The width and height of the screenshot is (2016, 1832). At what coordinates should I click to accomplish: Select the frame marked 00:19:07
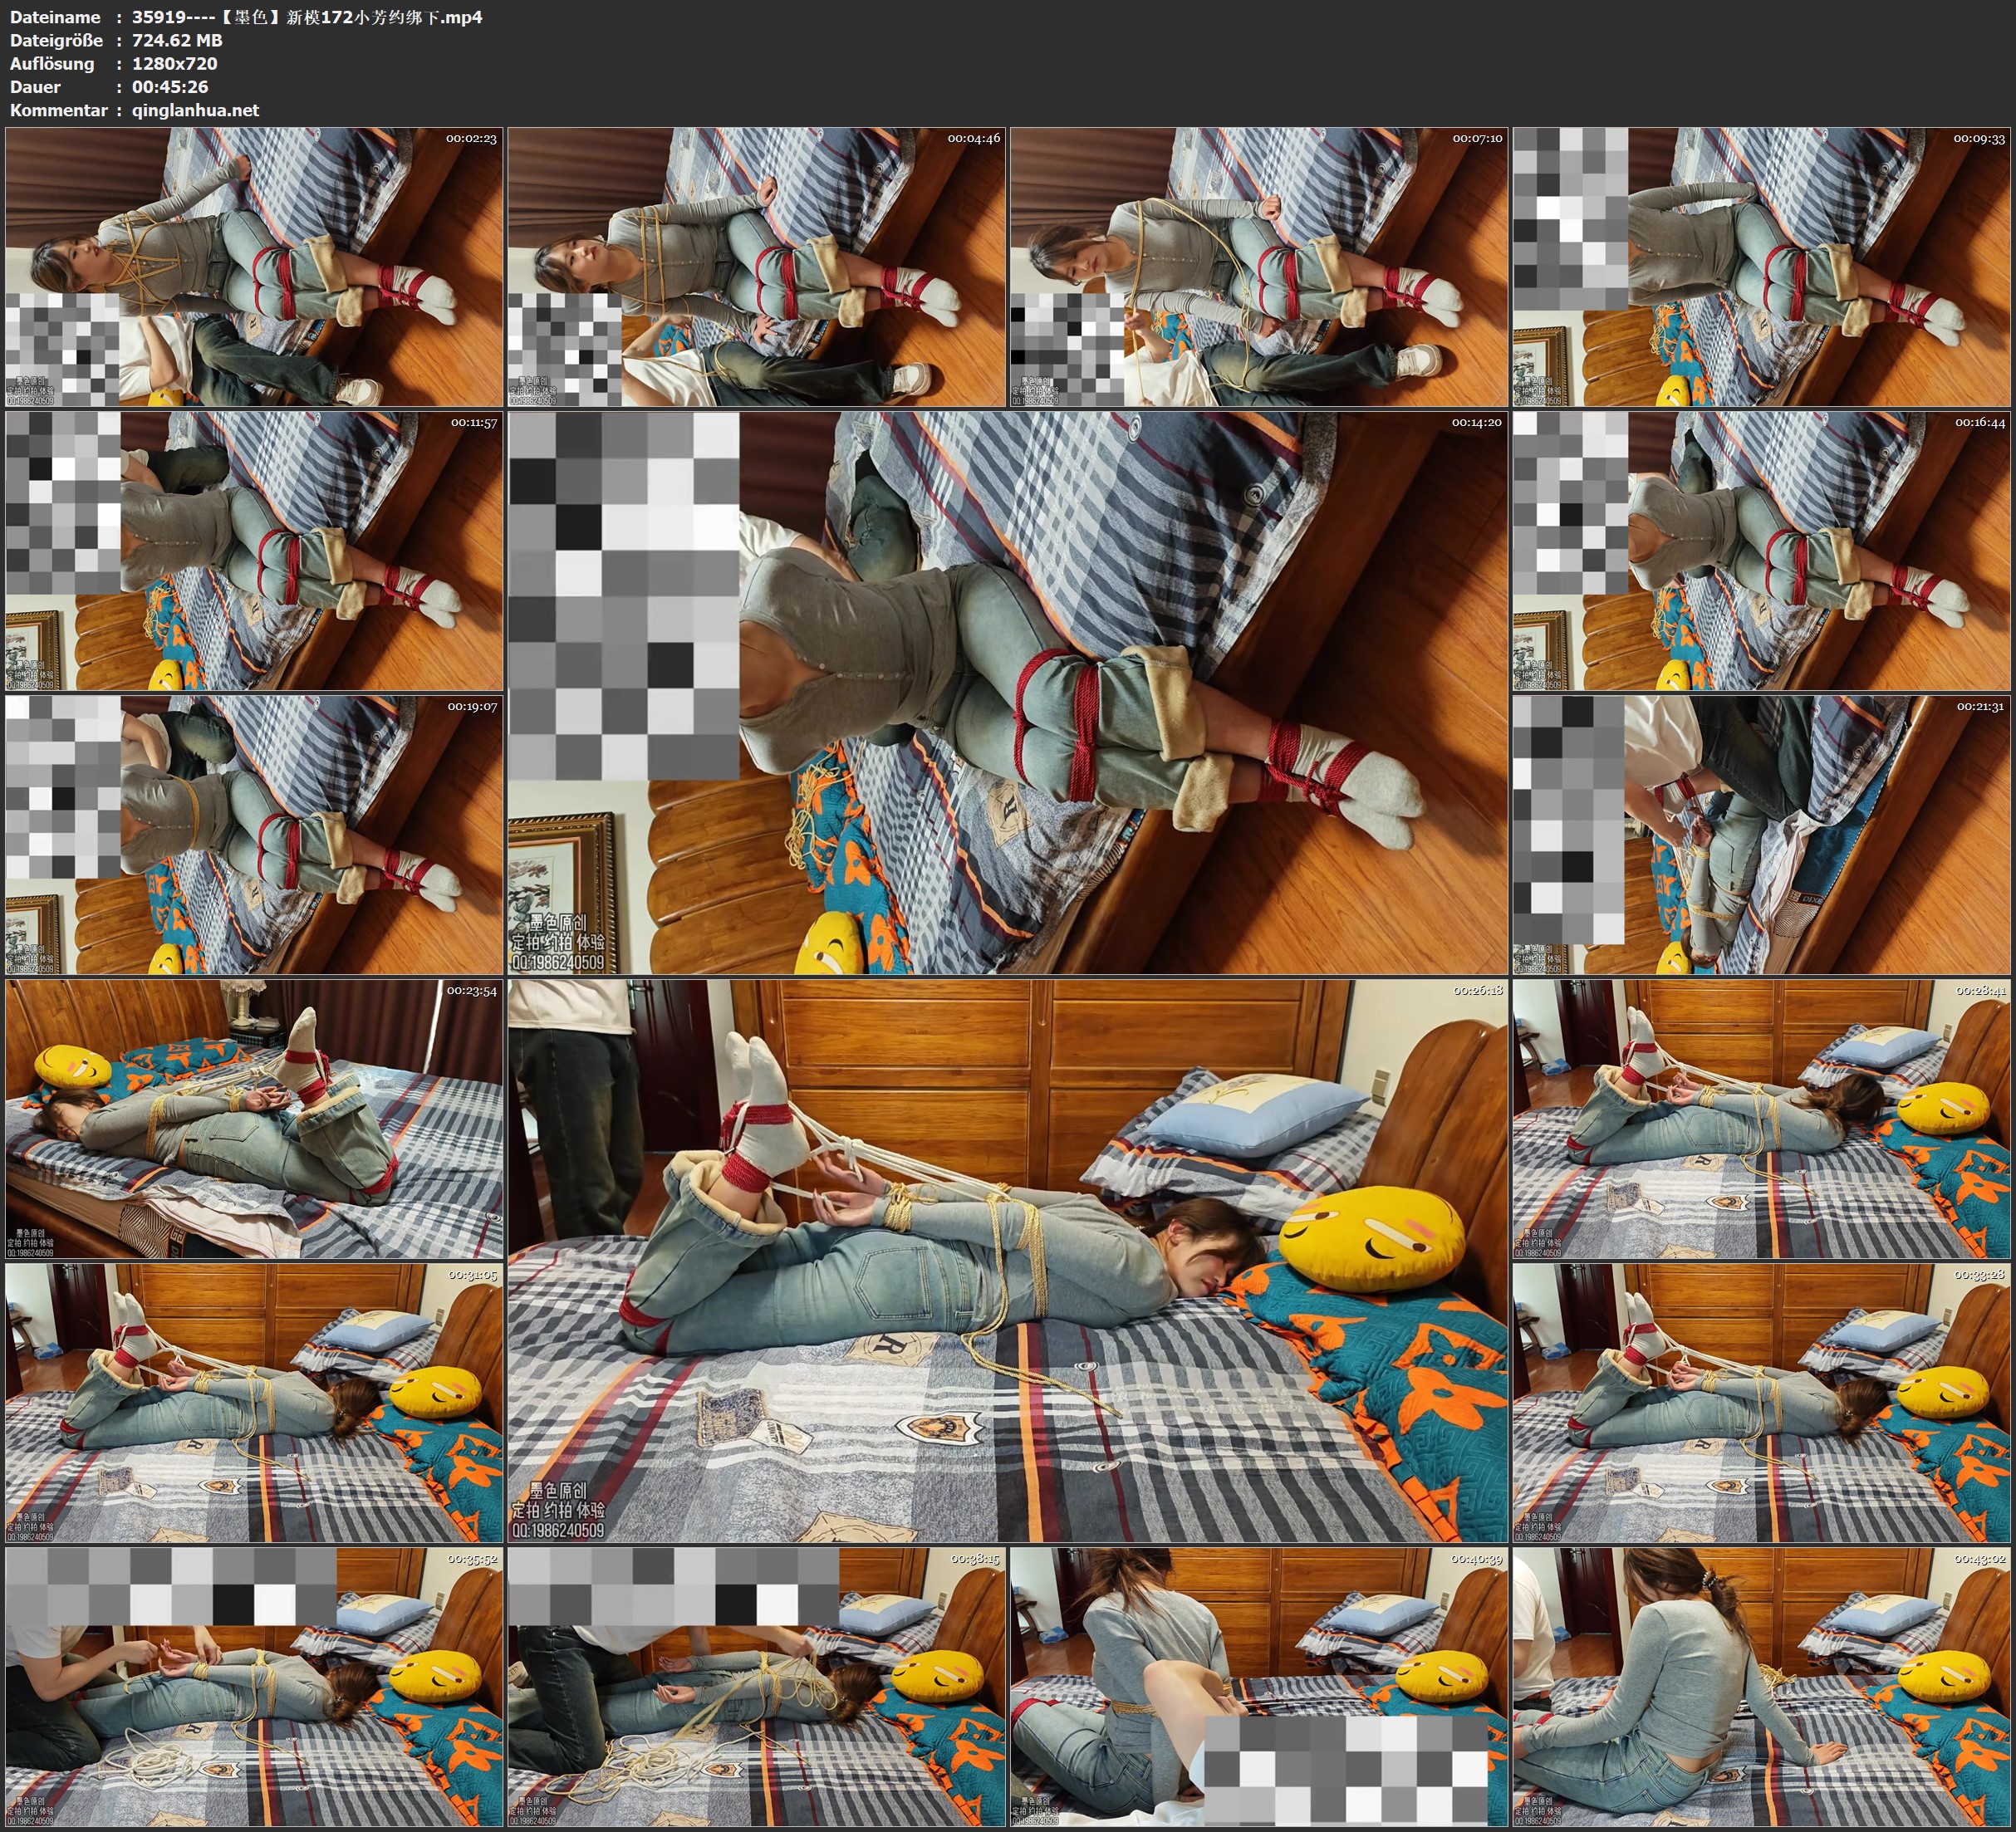tap(254, 835)
